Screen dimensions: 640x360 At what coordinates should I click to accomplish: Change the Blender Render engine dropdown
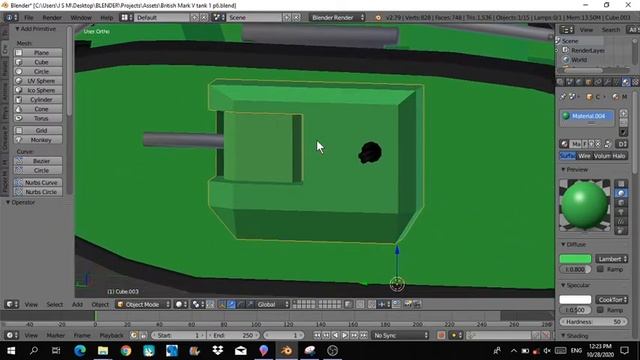pyautogui.click(x=337, y=18)
